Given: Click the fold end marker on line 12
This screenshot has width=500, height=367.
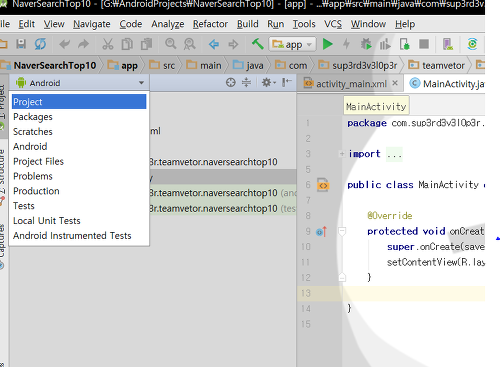Looking at the screenshot, I should coord(342,277).
